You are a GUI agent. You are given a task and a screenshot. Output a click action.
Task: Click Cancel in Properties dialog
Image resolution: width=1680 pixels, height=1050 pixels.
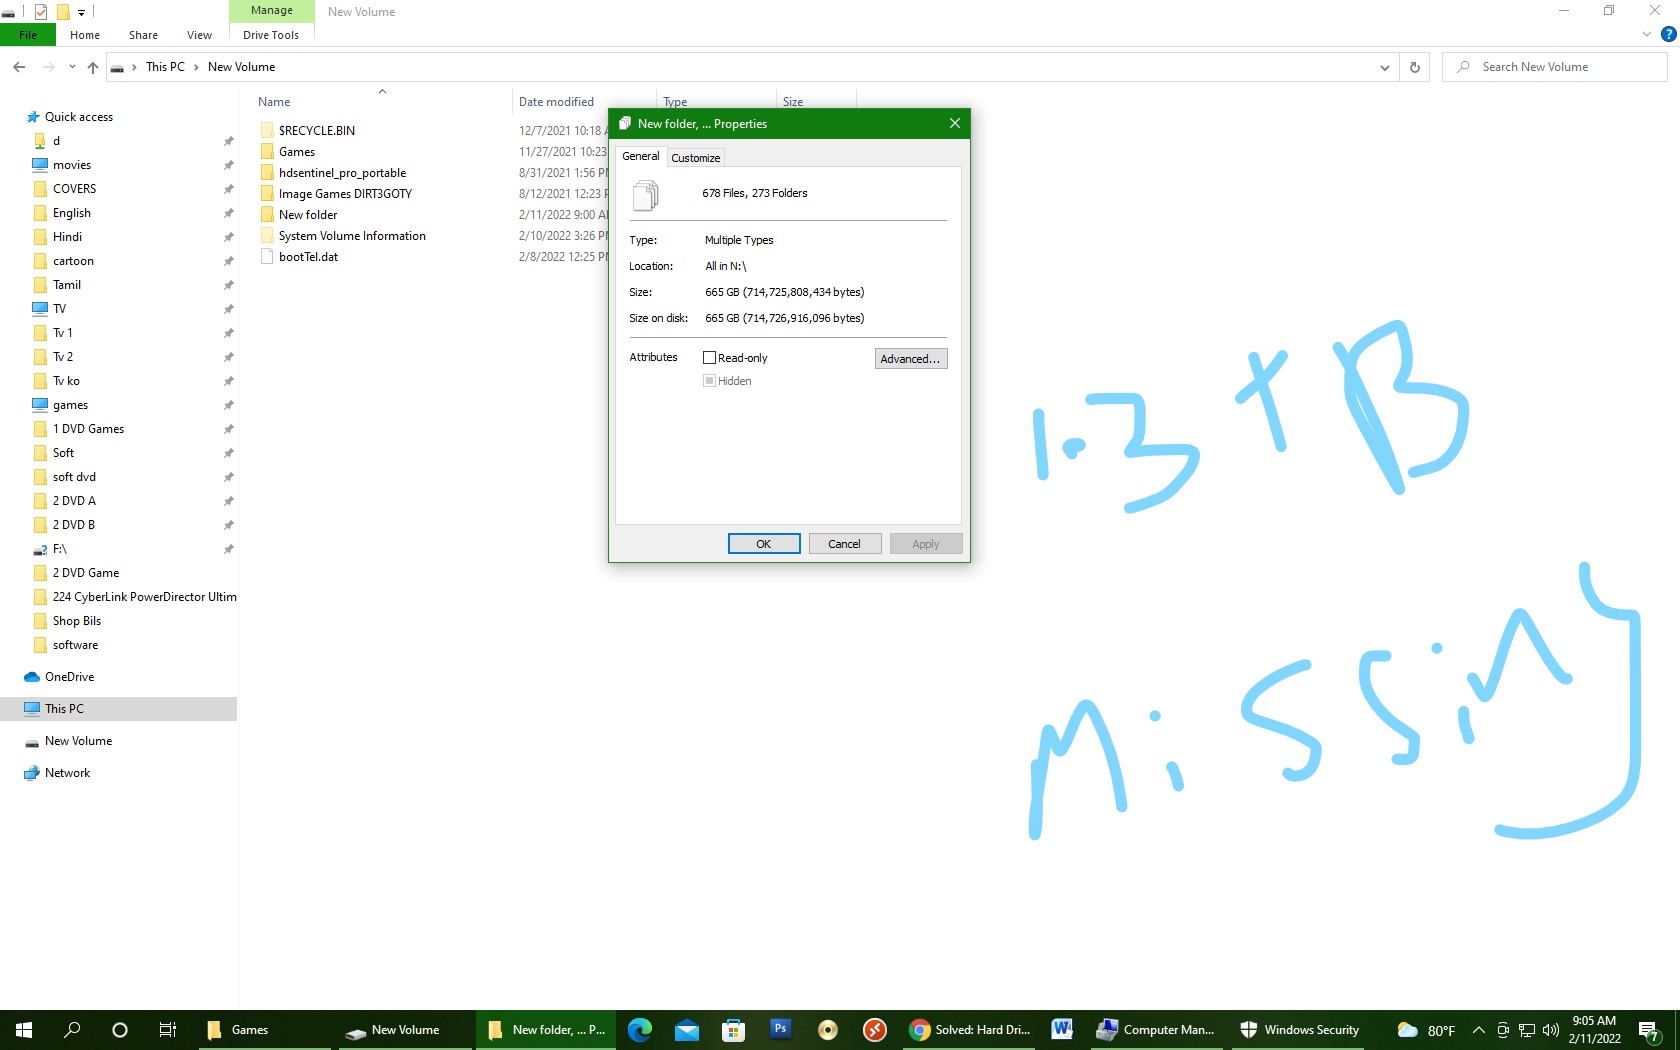845,544
